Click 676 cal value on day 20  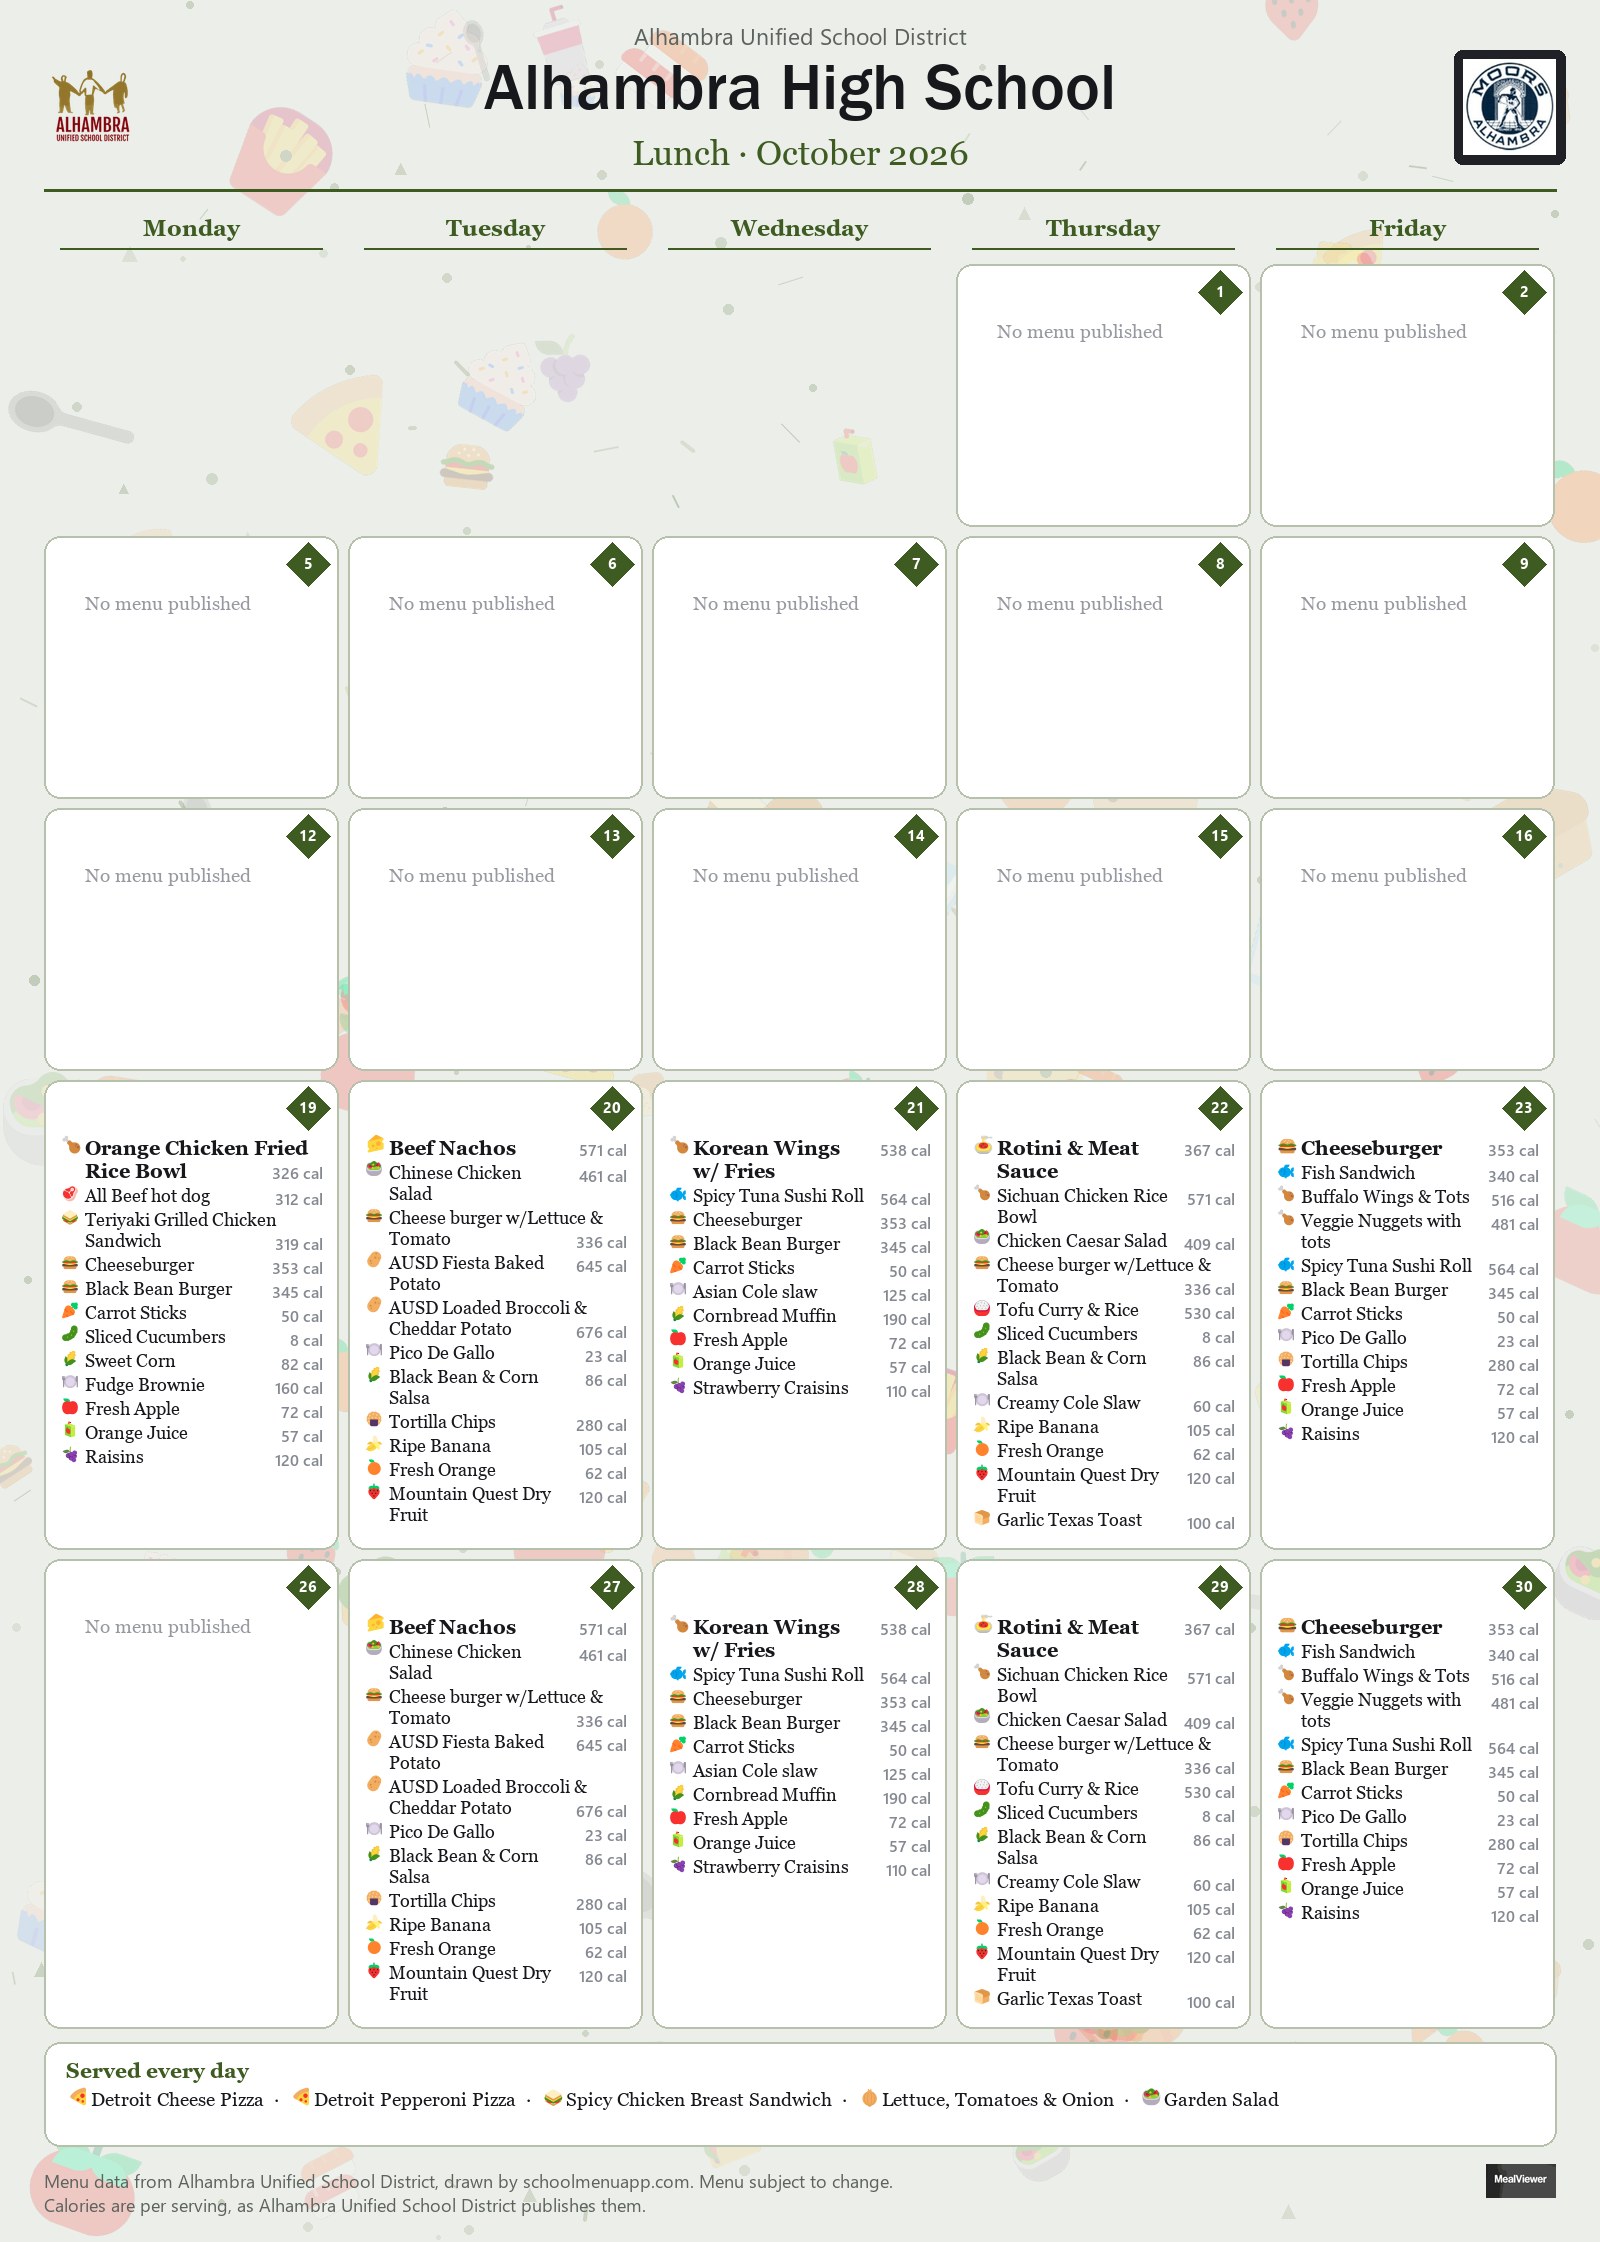[601, 1333]
